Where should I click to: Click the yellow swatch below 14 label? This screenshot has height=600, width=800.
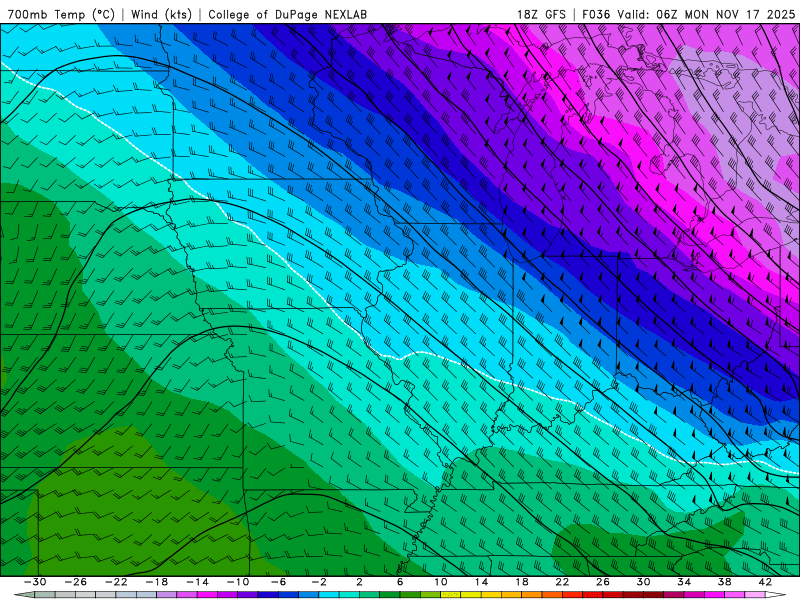[x=491, y=595]
